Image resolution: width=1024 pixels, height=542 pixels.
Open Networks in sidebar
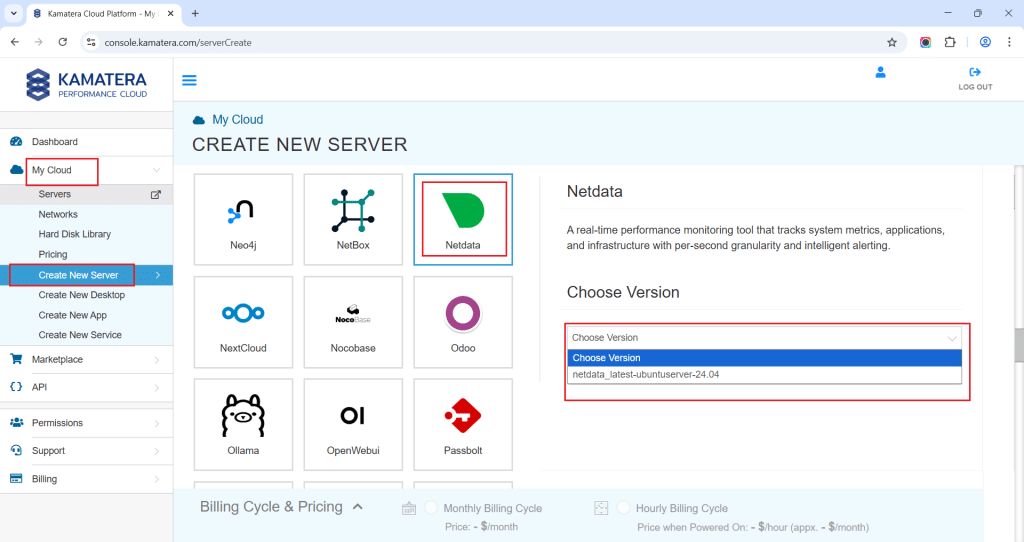point(58,214)
